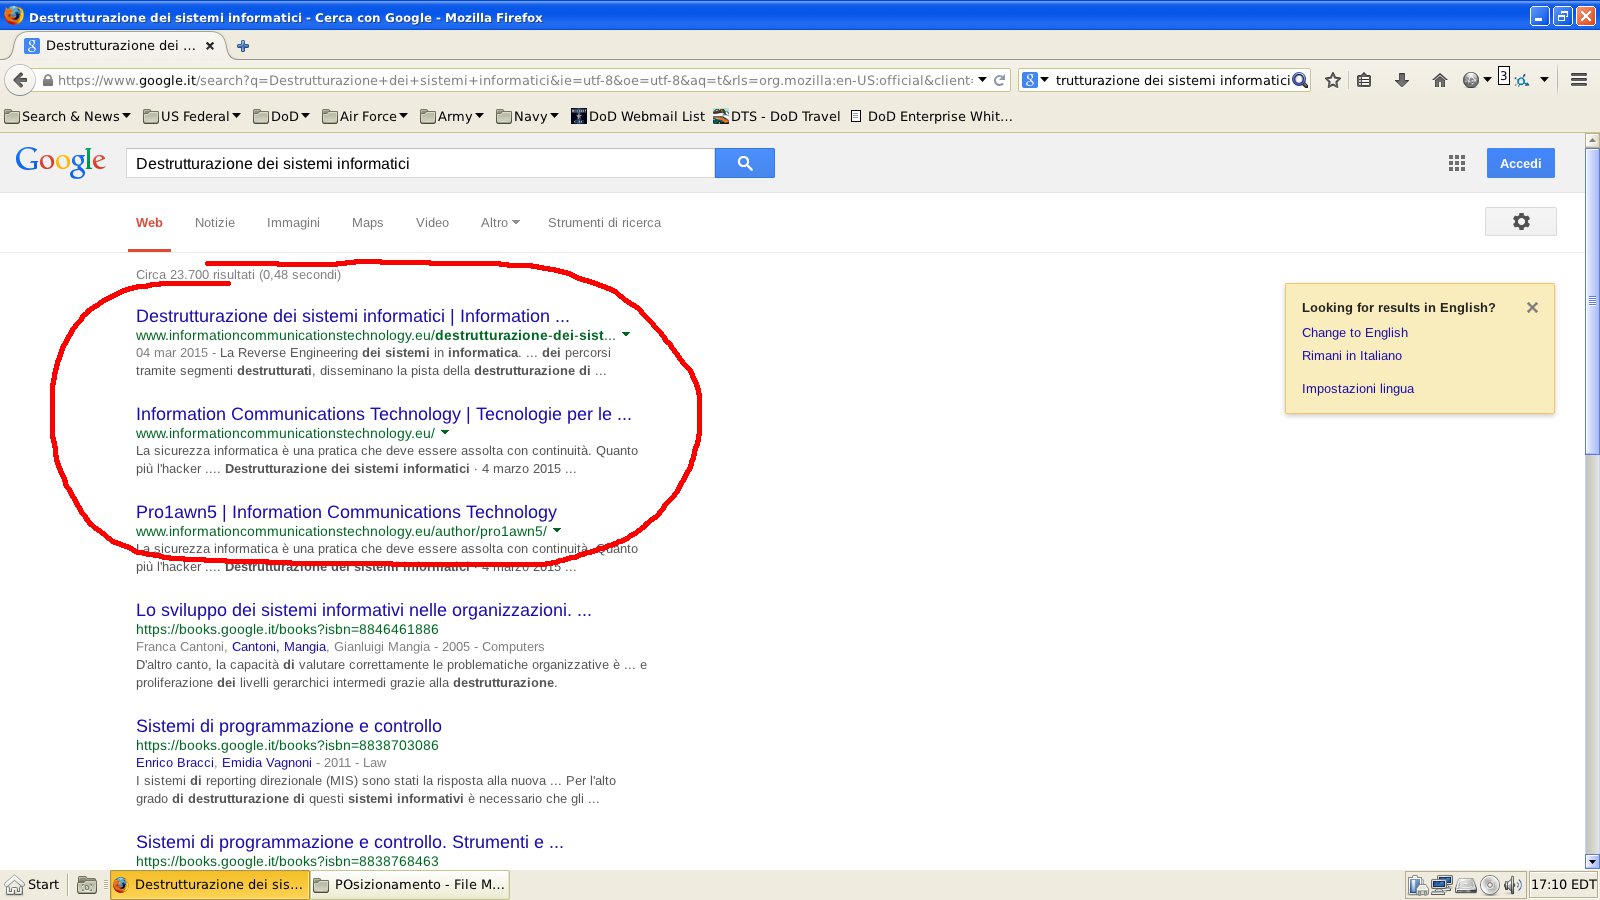This screenshot has width=1600, height=900.
Task: Click author link Enrico Bracci
Action: point(174,762)
